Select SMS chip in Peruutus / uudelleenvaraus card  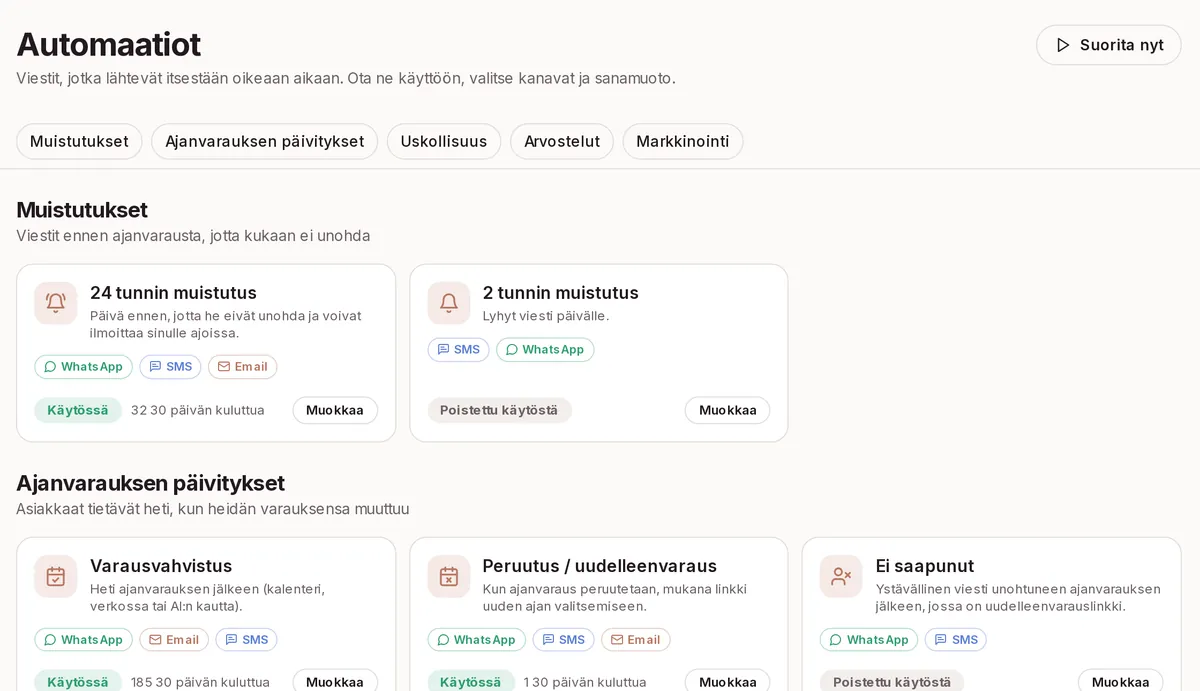563,640
